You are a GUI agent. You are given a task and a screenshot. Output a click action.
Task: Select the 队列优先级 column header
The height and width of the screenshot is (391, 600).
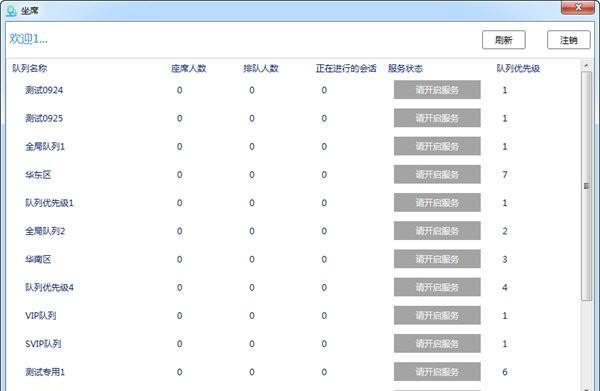coord(518,68)
